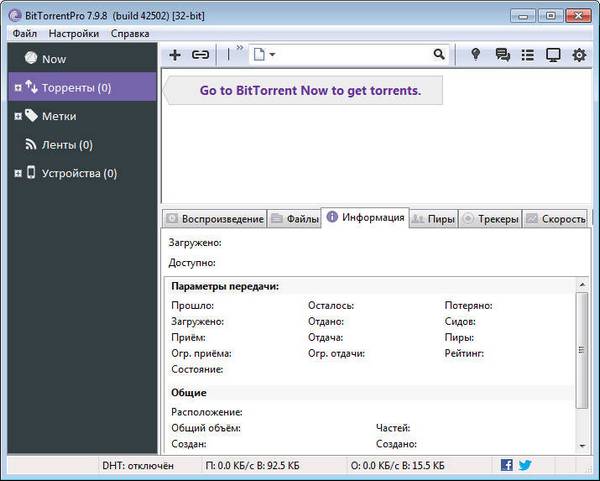This screenshot has width=600, height=481.
Task: Click the info panel scroll up arrow
Action: click(x=582, y=284)
